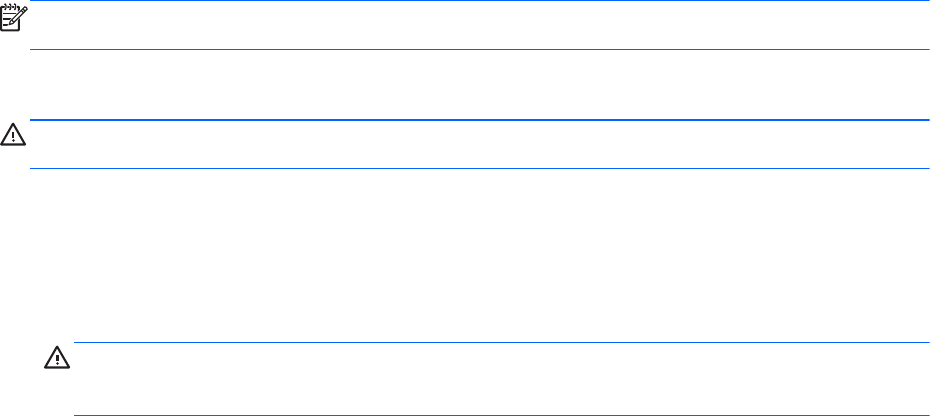Click the blue line below the indented caution box
This screenshot has width=930, height=416.
coord(500,415)
